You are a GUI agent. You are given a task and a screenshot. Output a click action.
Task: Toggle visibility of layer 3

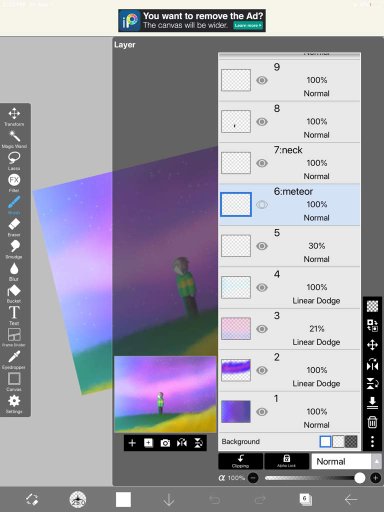click(262, 329)
